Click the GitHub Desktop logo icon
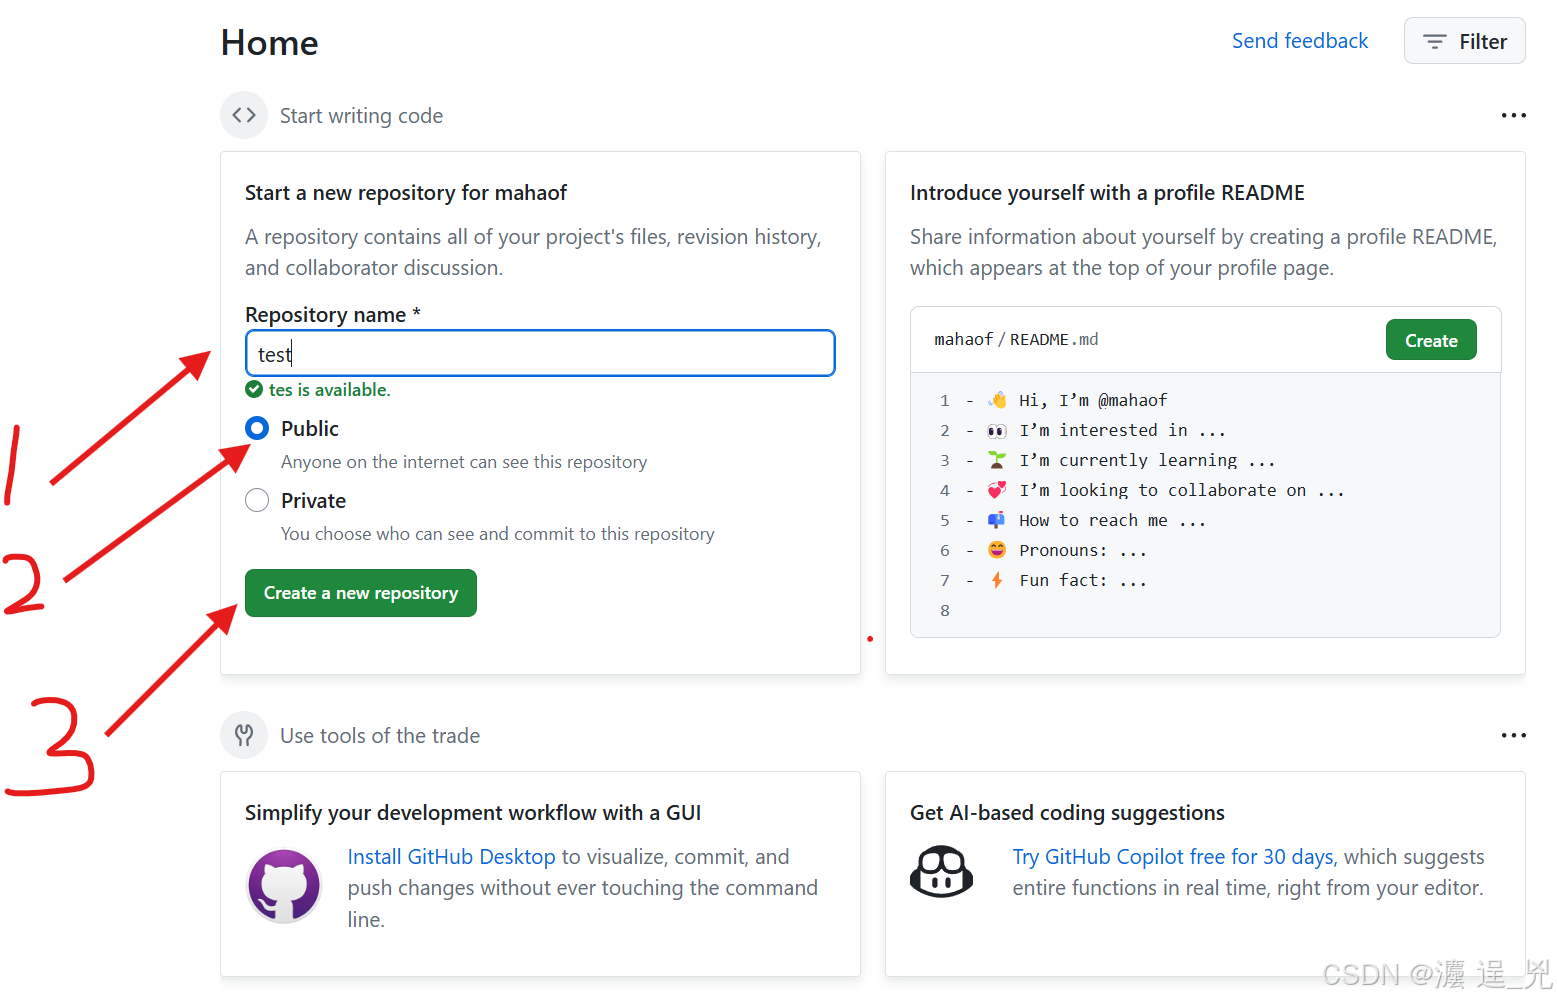The width and height of the screenshot is (1557, 1002). (284, 885)
